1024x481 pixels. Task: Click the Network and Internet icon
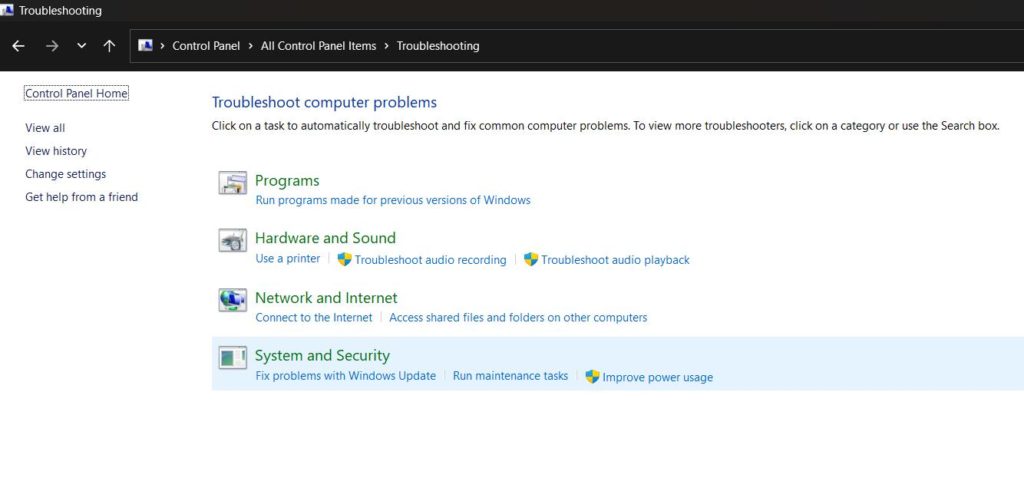point(232,300)
